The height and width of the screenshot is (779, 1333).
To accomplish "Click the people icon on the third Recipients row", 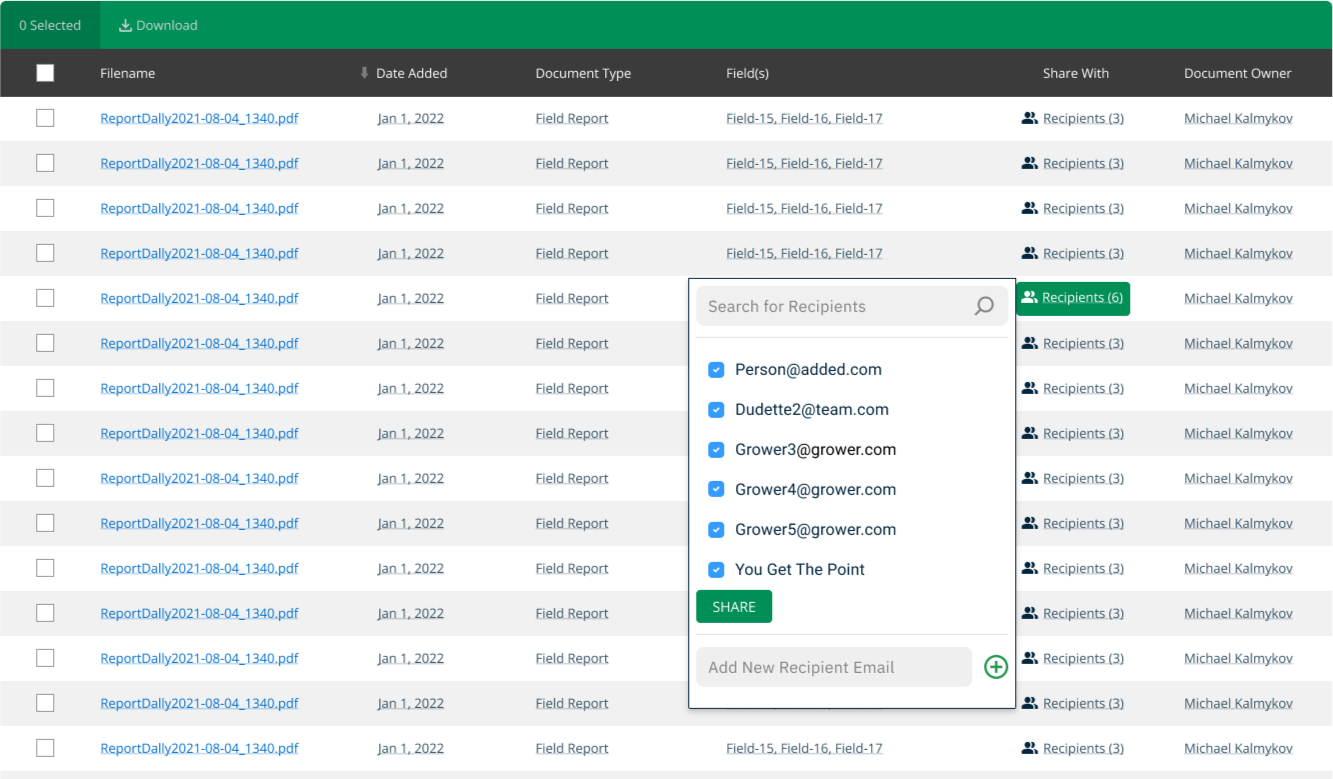I will (x=1029, y=207).
